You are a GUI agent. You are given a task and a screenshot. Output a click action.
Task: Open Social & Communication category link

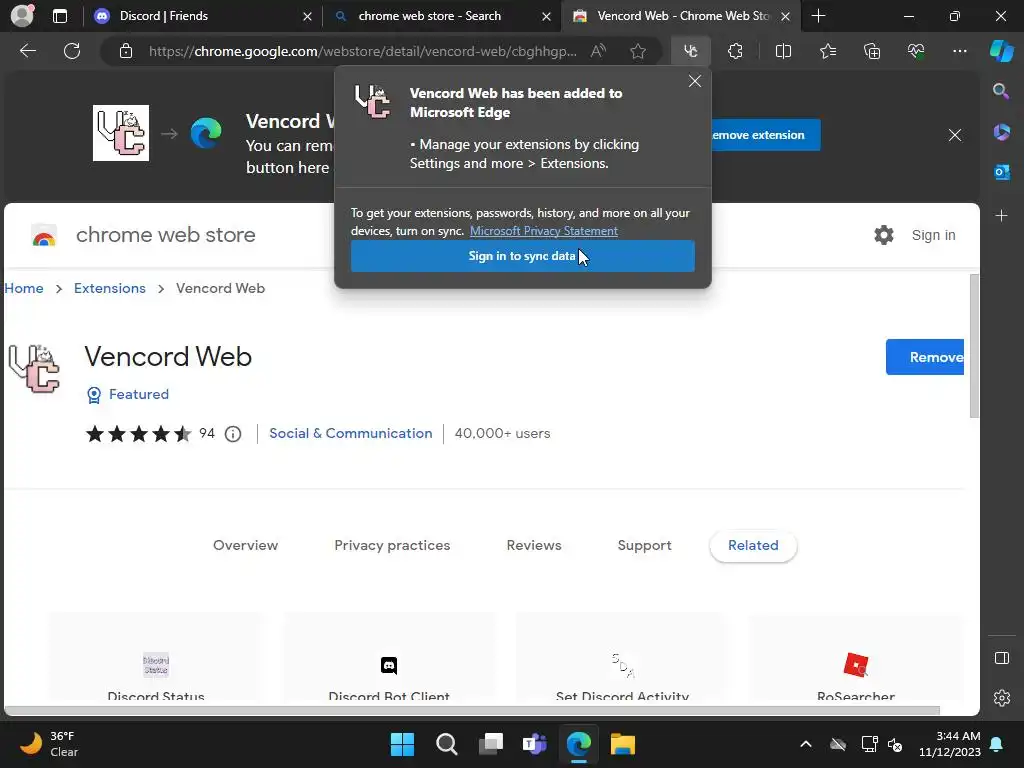351,434
